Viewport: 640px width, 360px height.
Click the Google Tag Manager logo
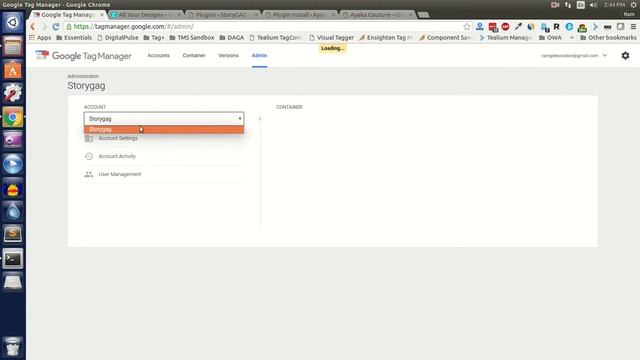[83, 56]
